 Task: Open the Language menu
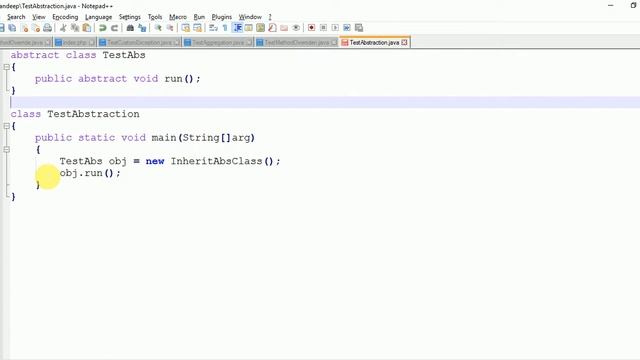click(x=98, y=17)
